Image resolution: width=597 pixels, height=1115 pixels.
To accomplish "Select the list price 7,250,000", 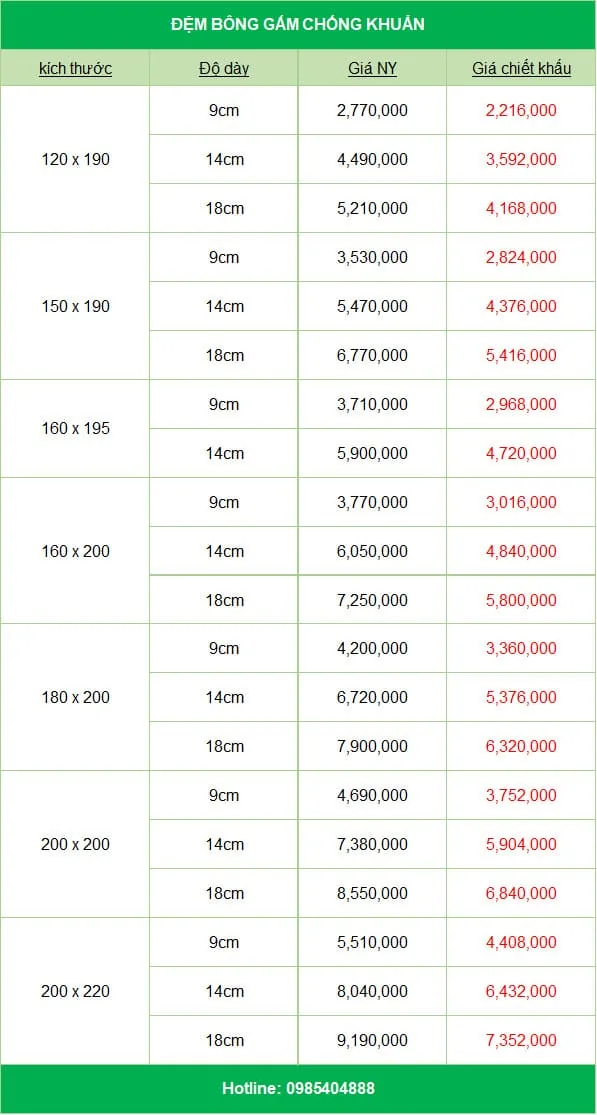I will (372, 600).
